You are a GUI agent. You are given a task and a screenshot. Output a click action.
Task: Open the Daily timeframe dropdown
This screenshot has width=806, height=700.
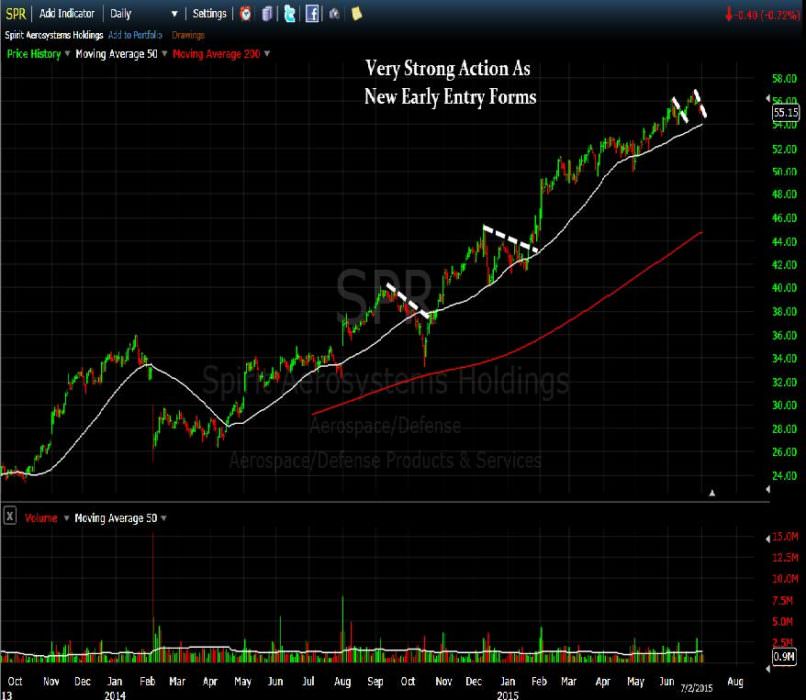(144, 14)
